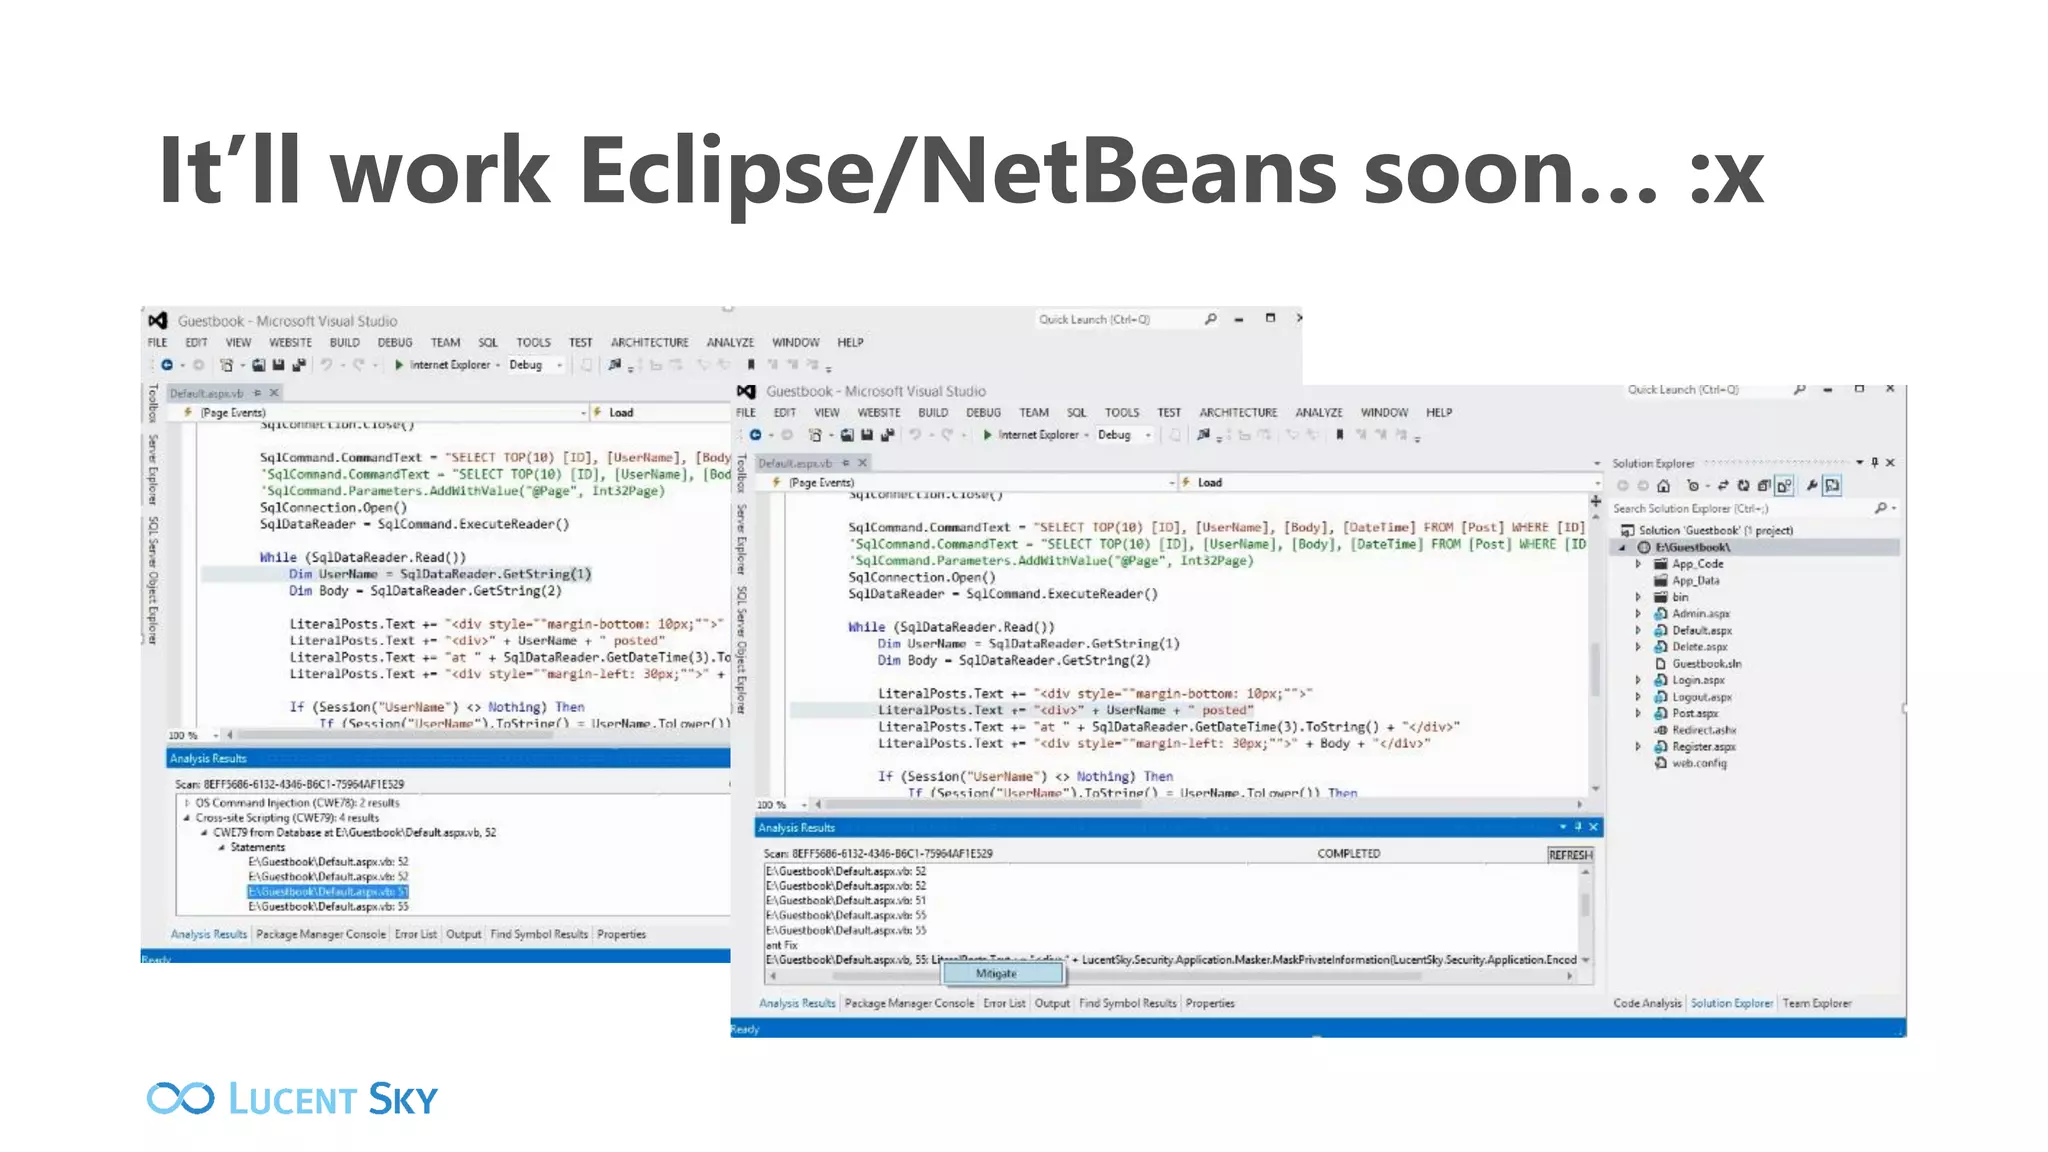2048x1152 pixels.
Task: Start debugging with Internet Explorer, front window
Action: (1030, 435)
